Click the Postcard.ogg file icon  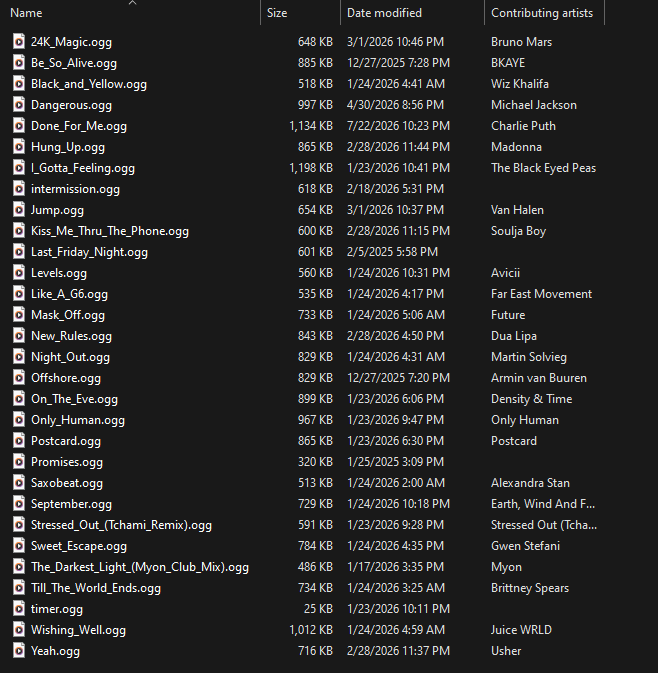[x=18, y=441]
